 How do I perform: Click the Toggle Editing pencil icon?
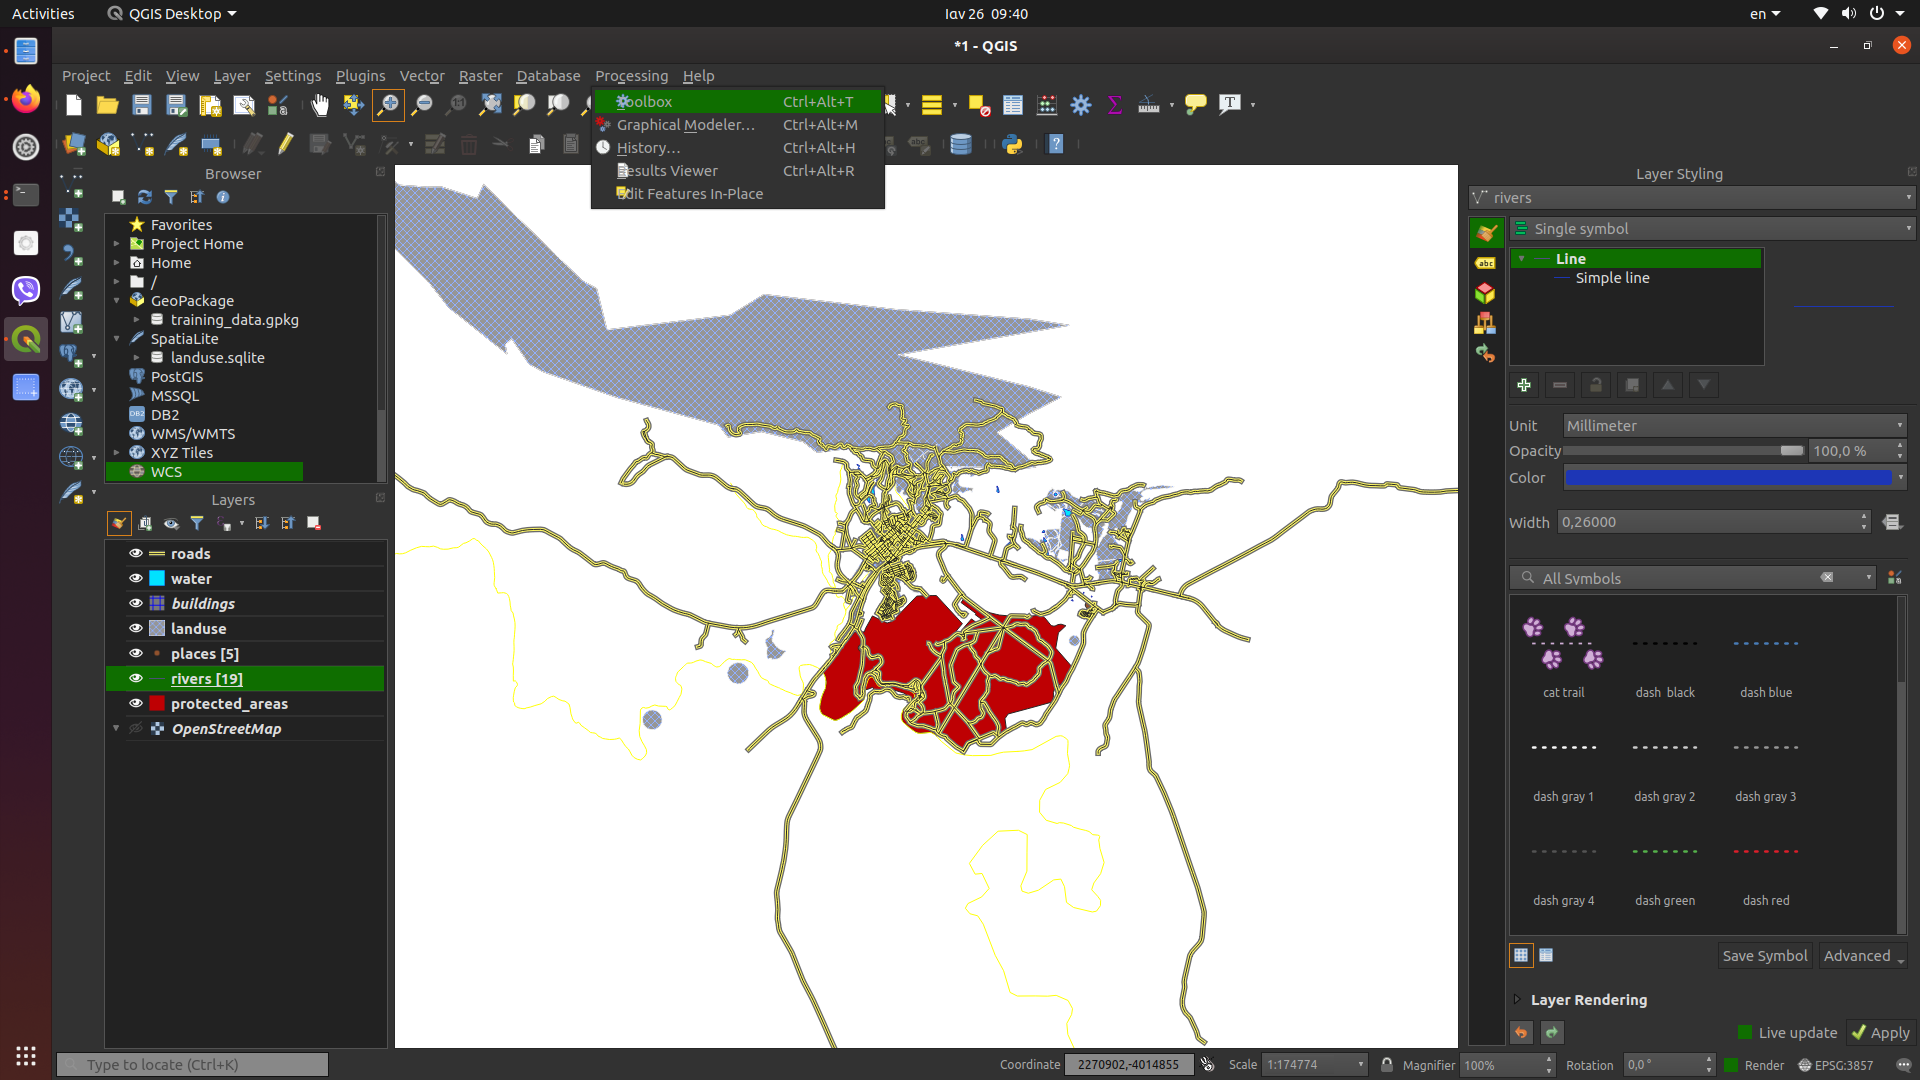285,144
